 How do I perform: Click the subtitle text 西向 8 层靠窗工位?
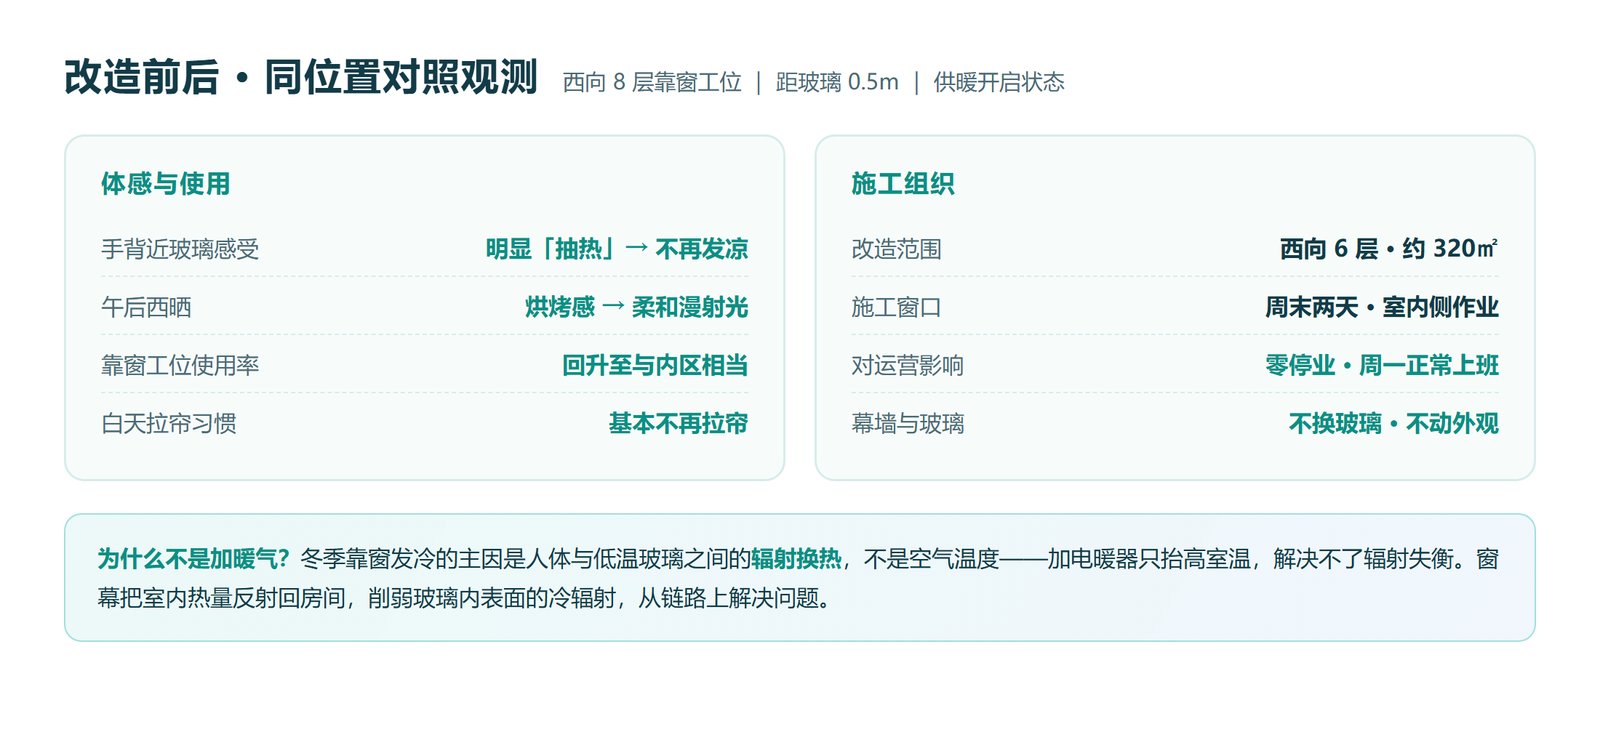(x=652, y=82)
